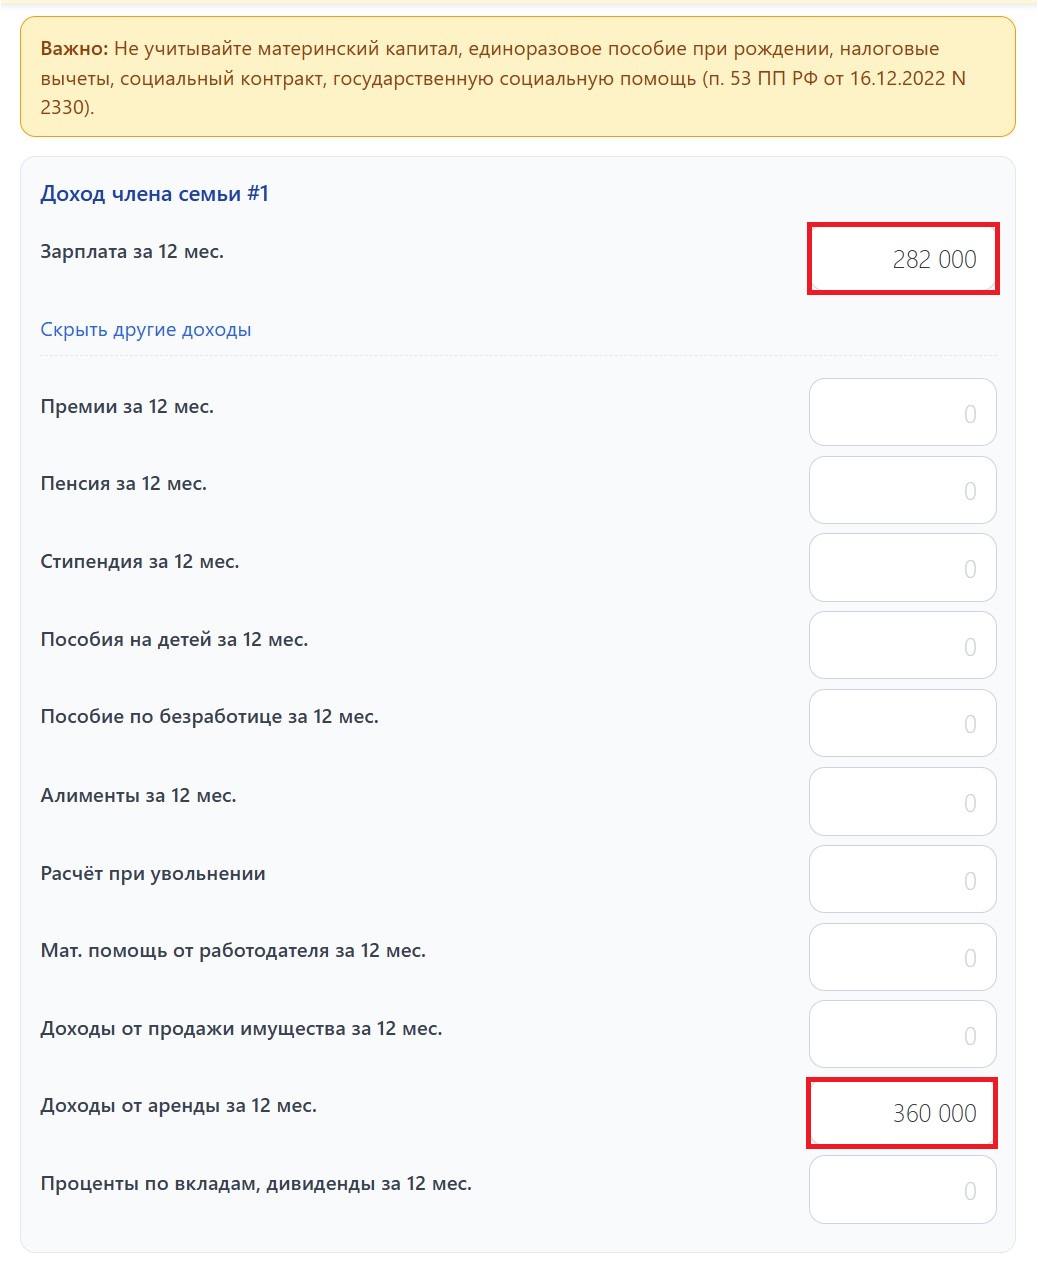The height and width of the screenshot is (1277, 1038).
Task: Select the rental income field showing 360 000
Action: tap(902, 1113)
